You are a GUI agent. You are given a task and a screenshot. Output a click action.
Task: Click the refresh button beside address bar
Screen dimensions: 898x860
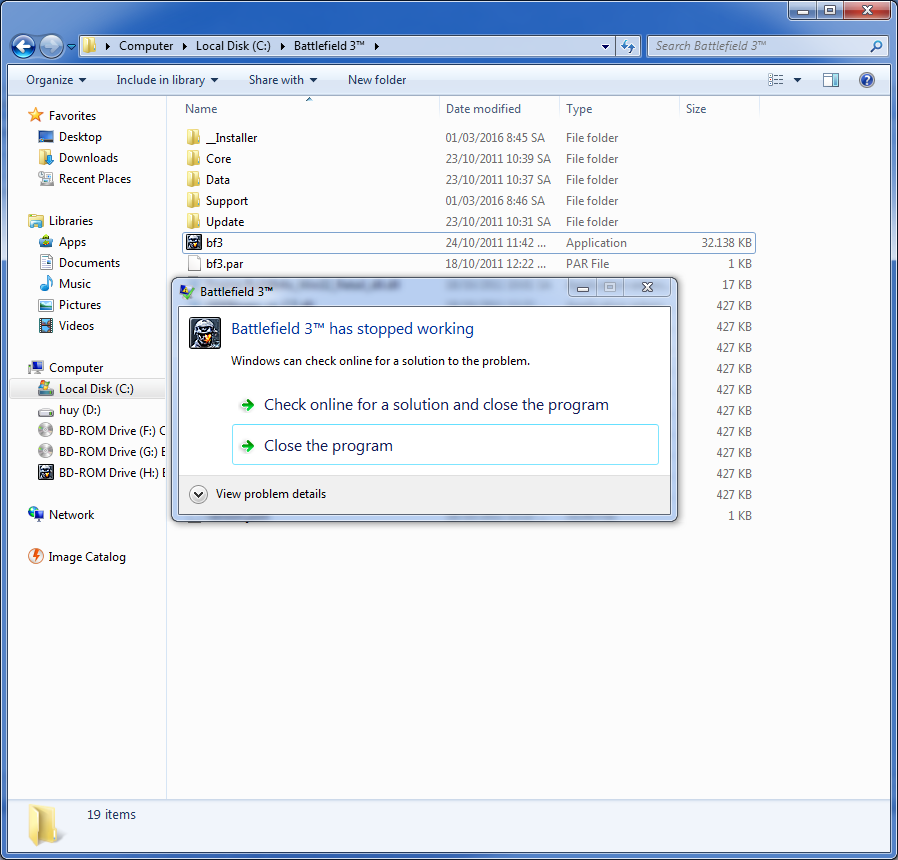628,46
